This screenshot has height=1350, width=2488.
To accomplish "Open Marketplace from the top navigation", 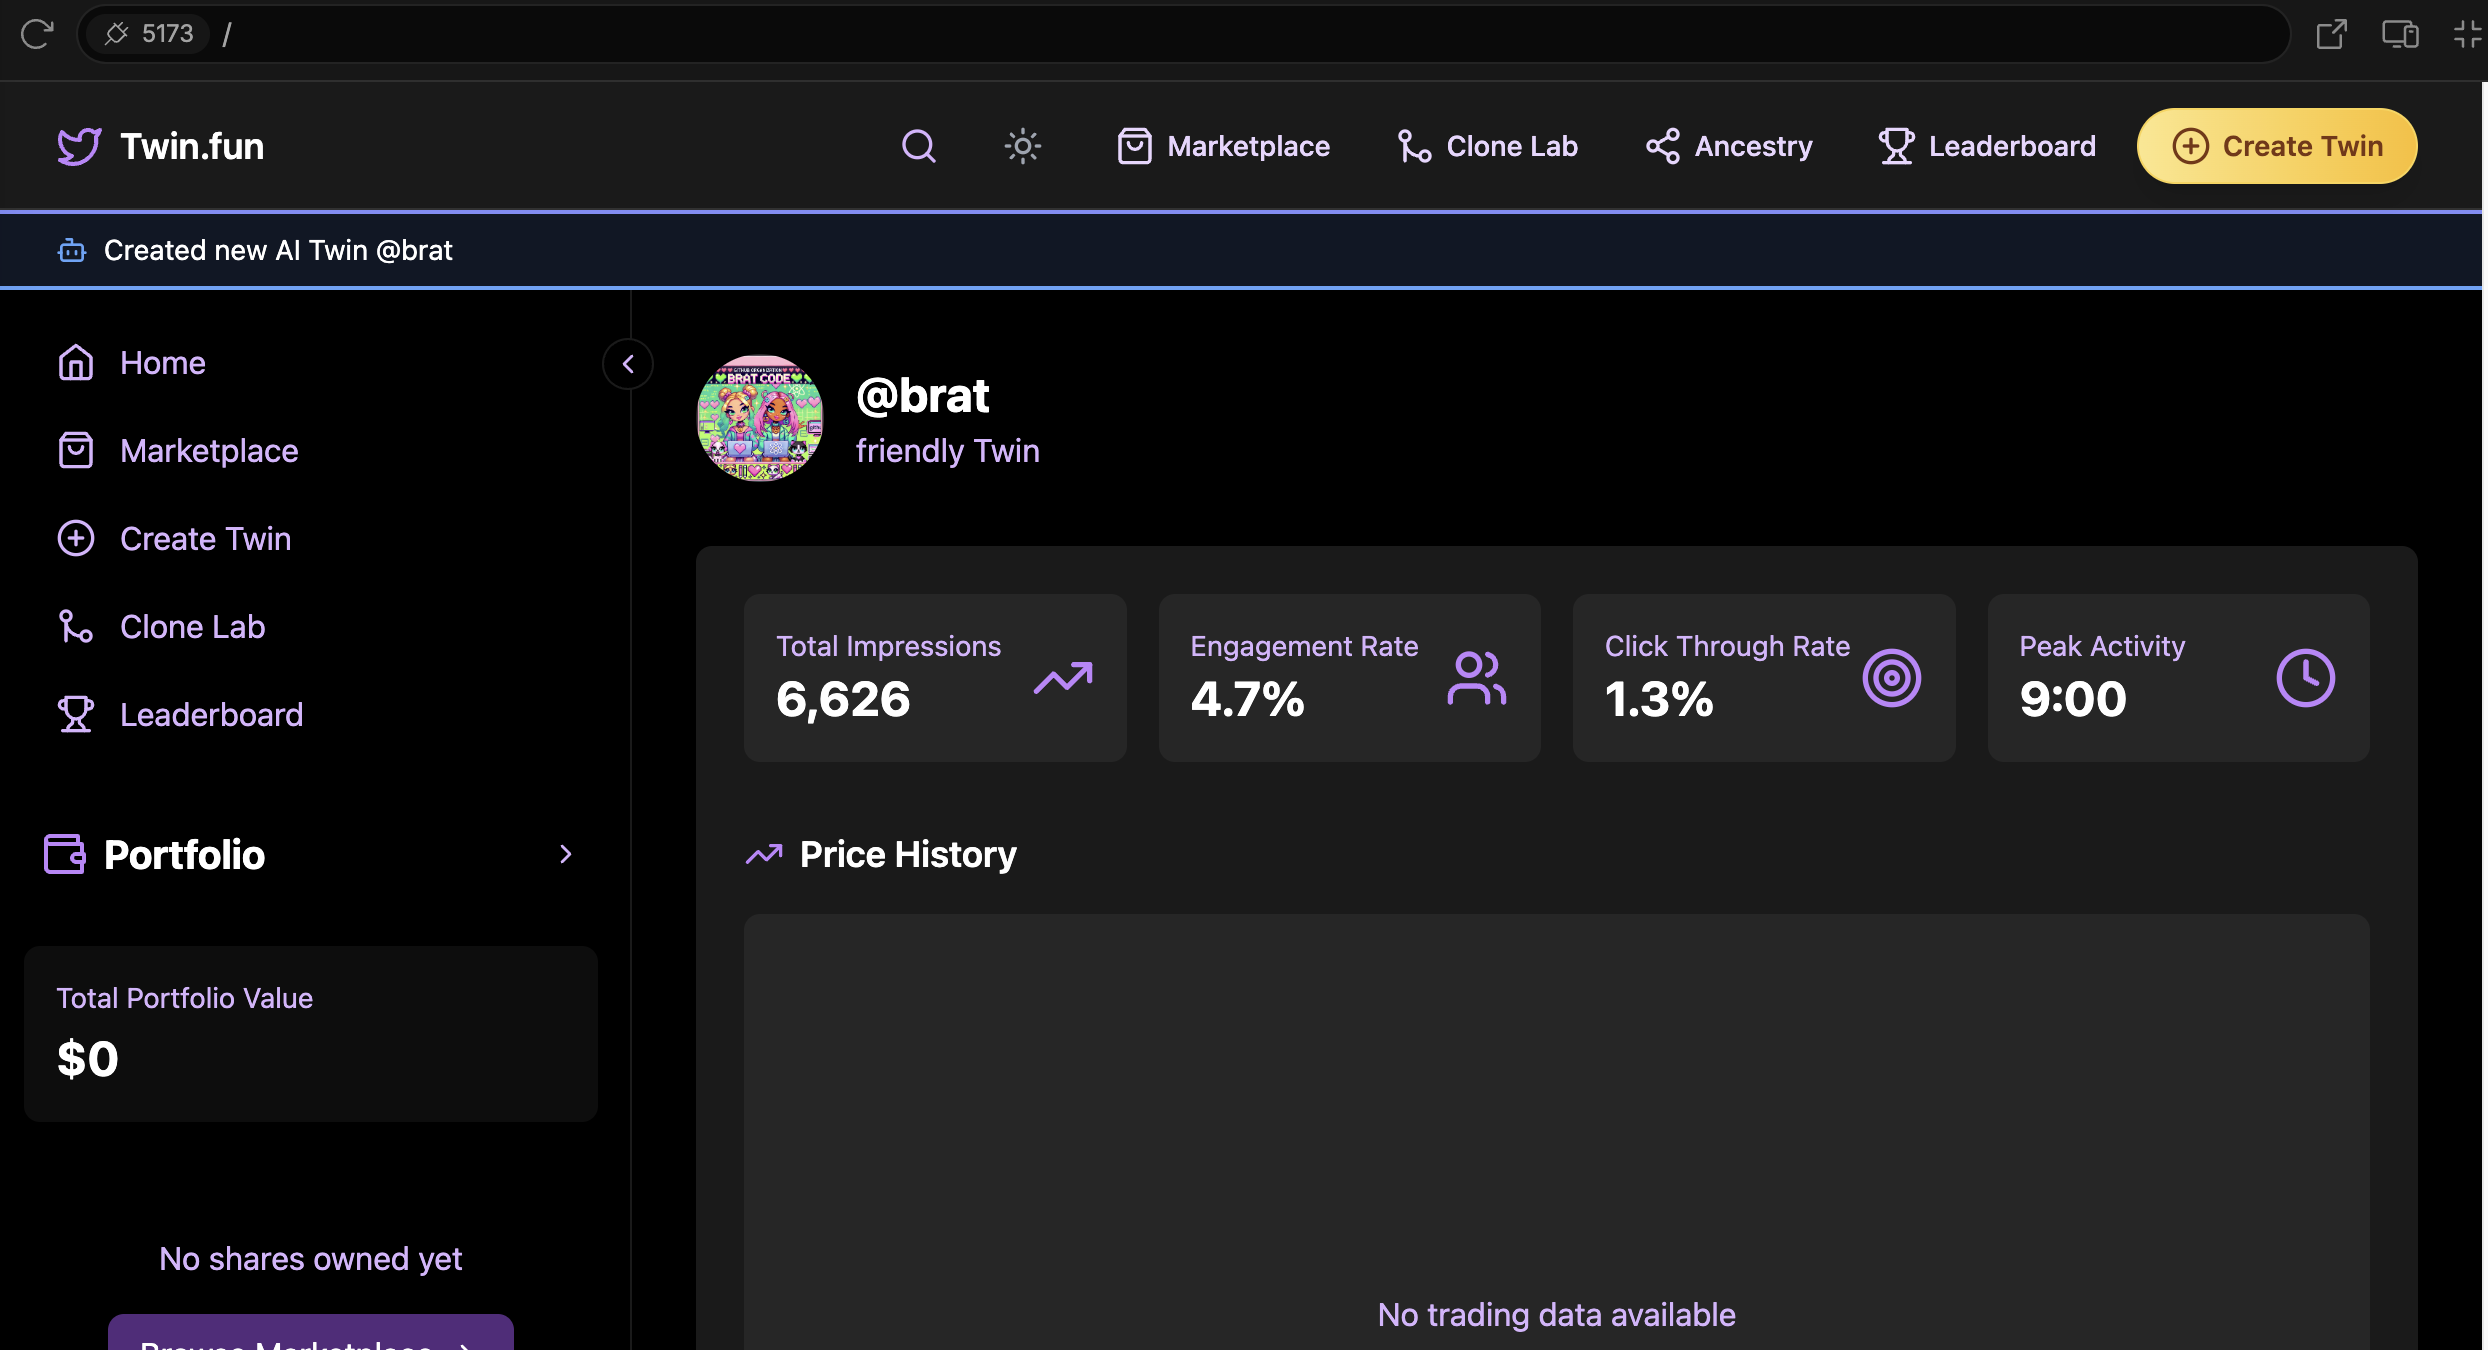I will (1224, 146).
